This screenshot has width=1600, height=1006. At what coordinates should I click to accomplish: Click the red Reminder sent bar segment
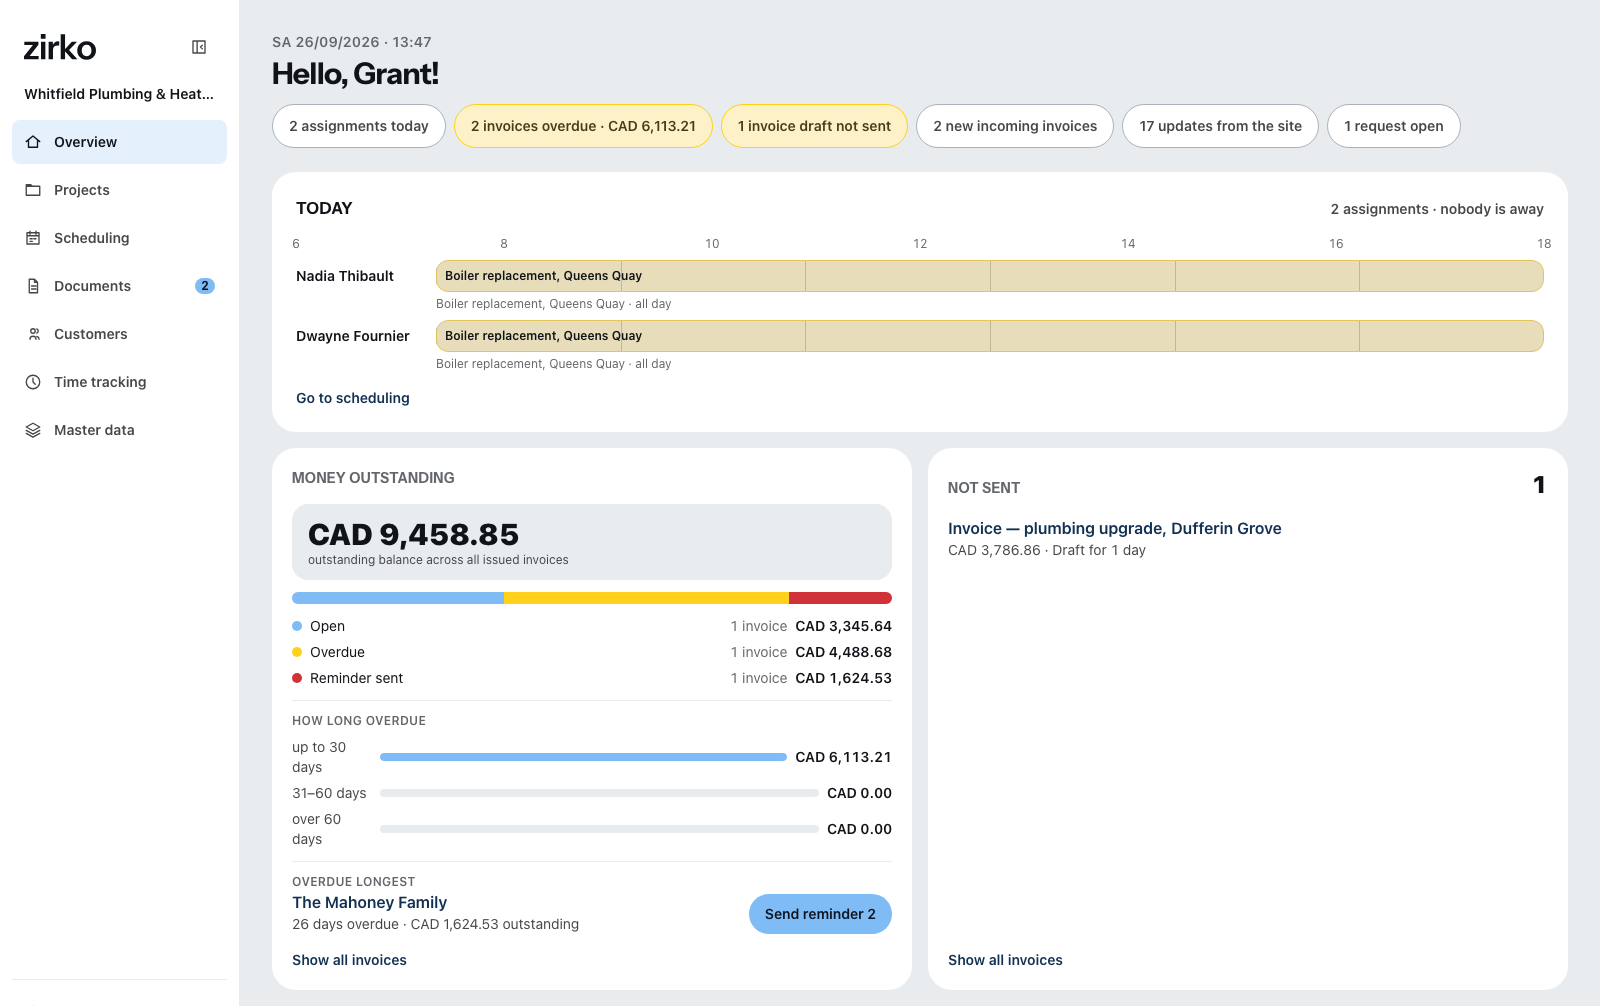coord(840,598)
